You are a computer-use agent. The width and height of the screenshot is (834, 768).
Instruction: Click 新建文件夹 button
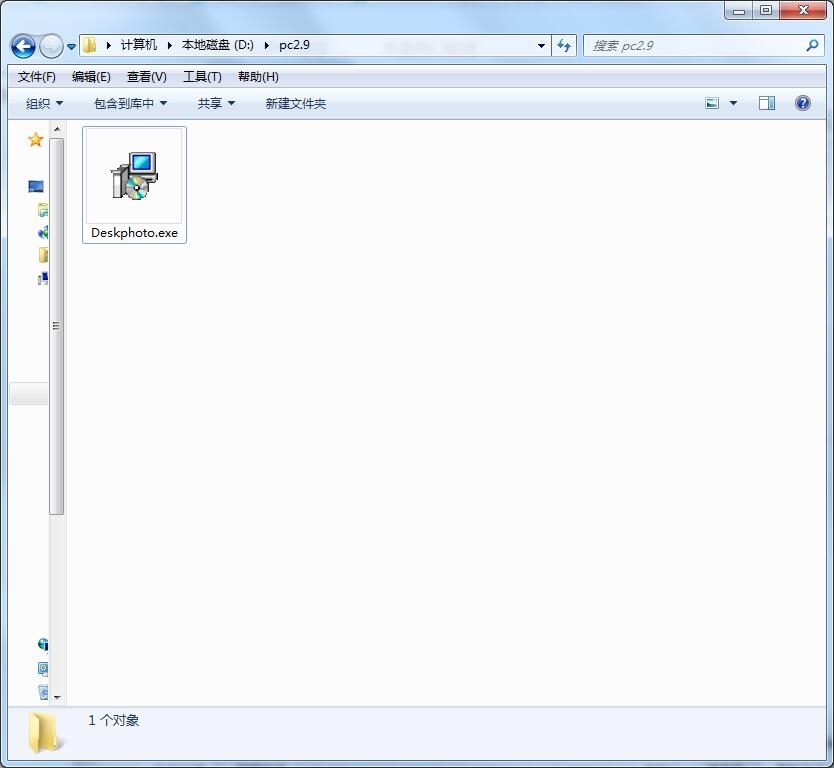point(296,103)
